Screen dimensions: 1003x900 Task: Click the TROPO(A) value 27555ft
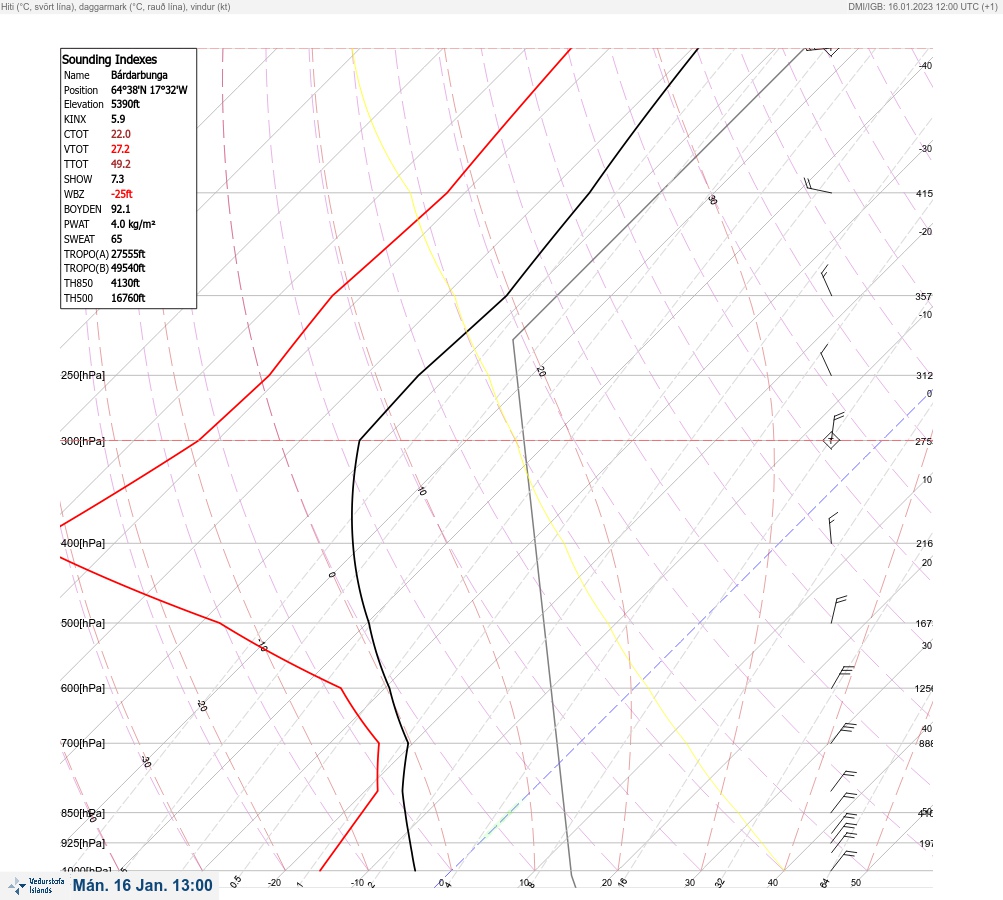128,254
